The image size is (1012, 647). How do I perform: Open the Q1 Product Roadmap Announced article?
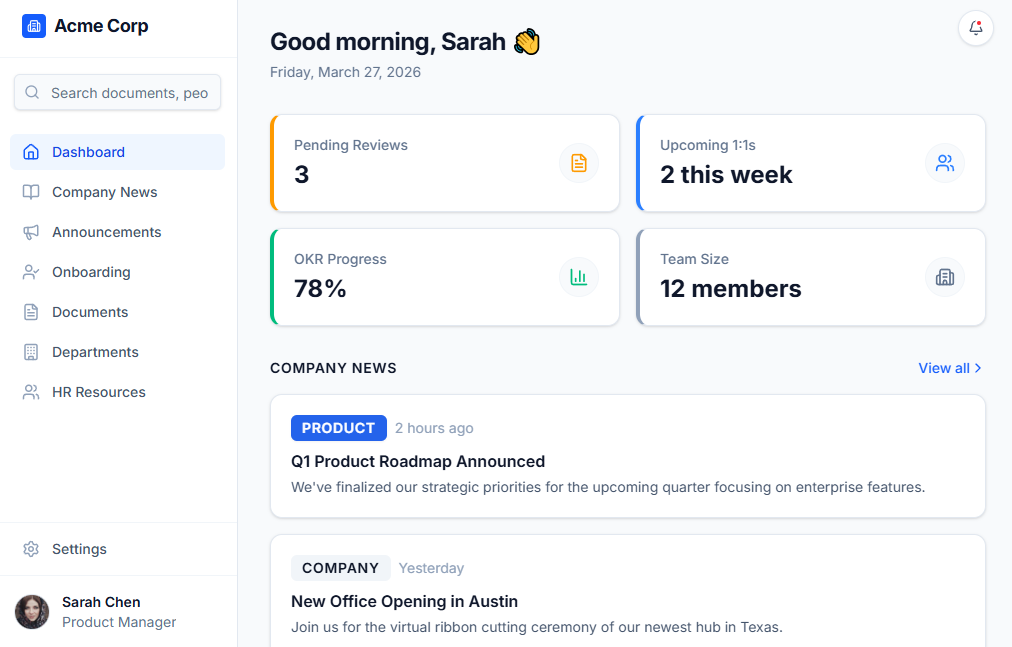click(x=417, y=461)
